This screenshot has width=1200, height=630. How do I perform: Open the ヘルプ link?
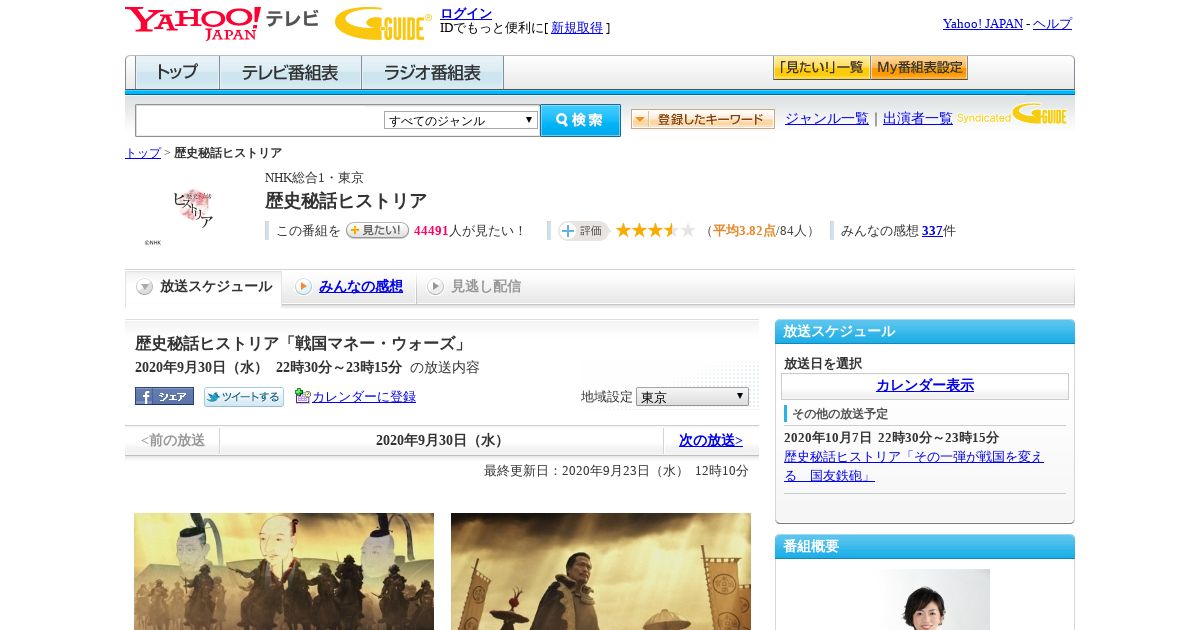click(x=1052, y=24)
